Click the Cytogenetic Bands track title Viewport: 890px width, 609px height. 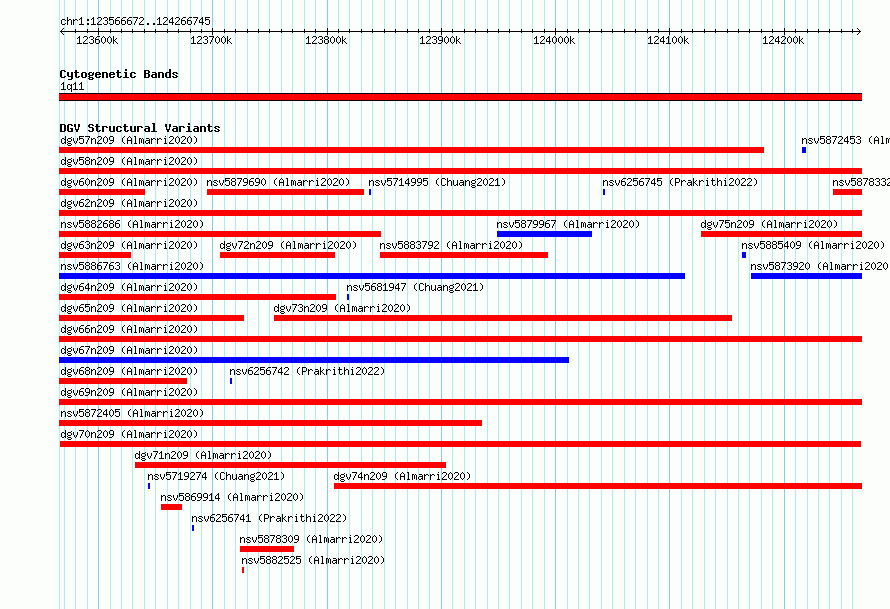pos(119,74)
